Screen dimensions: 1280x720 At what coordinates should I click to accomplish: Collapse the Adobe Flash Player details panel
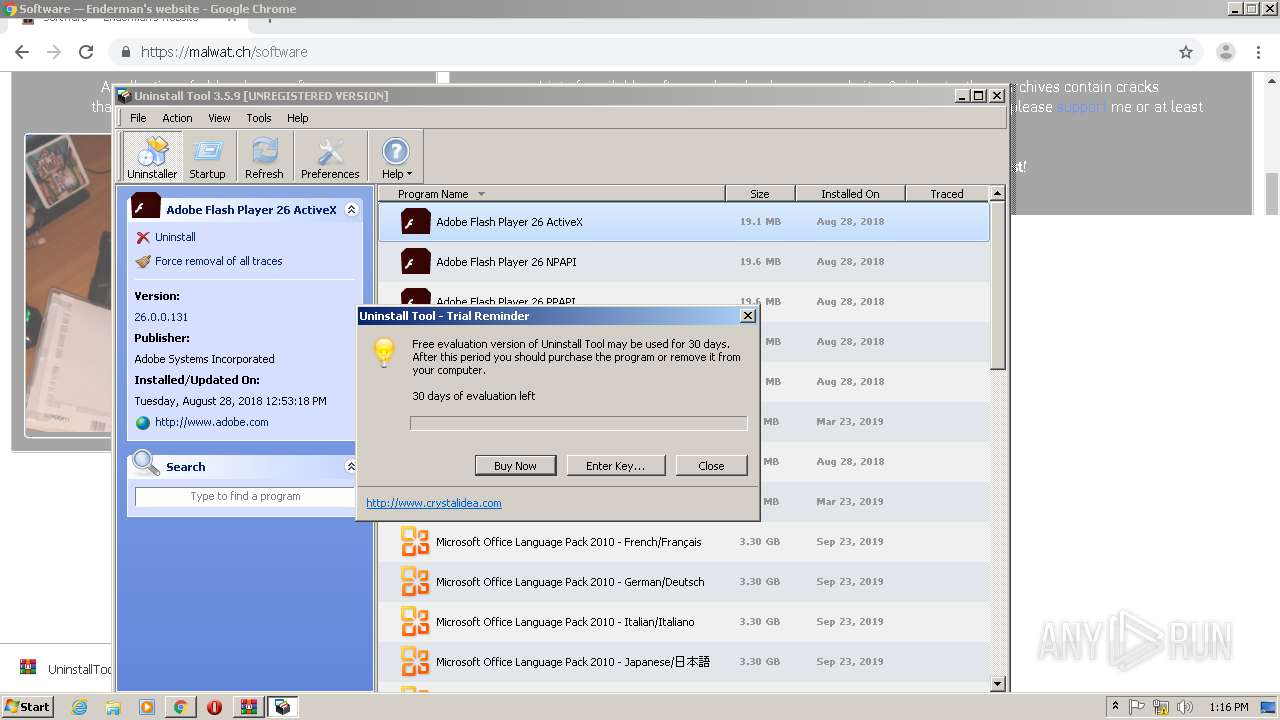351,210
